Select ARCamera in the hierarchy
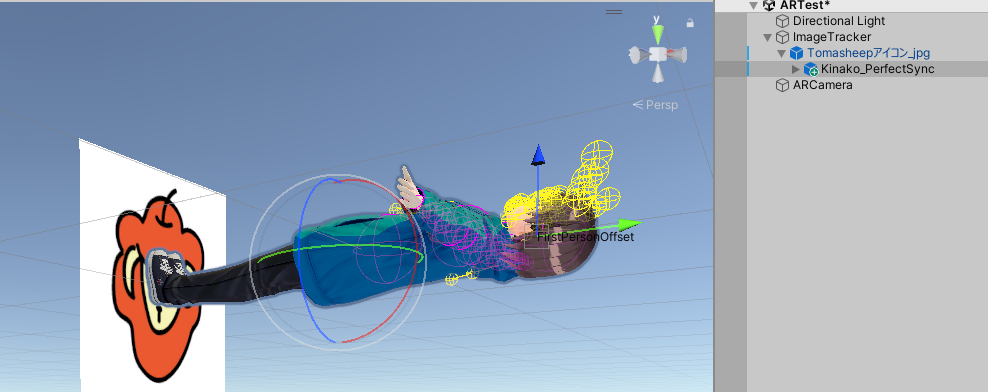Image resolution: width=988 pixels, height=392 pixels. [822, 85]
